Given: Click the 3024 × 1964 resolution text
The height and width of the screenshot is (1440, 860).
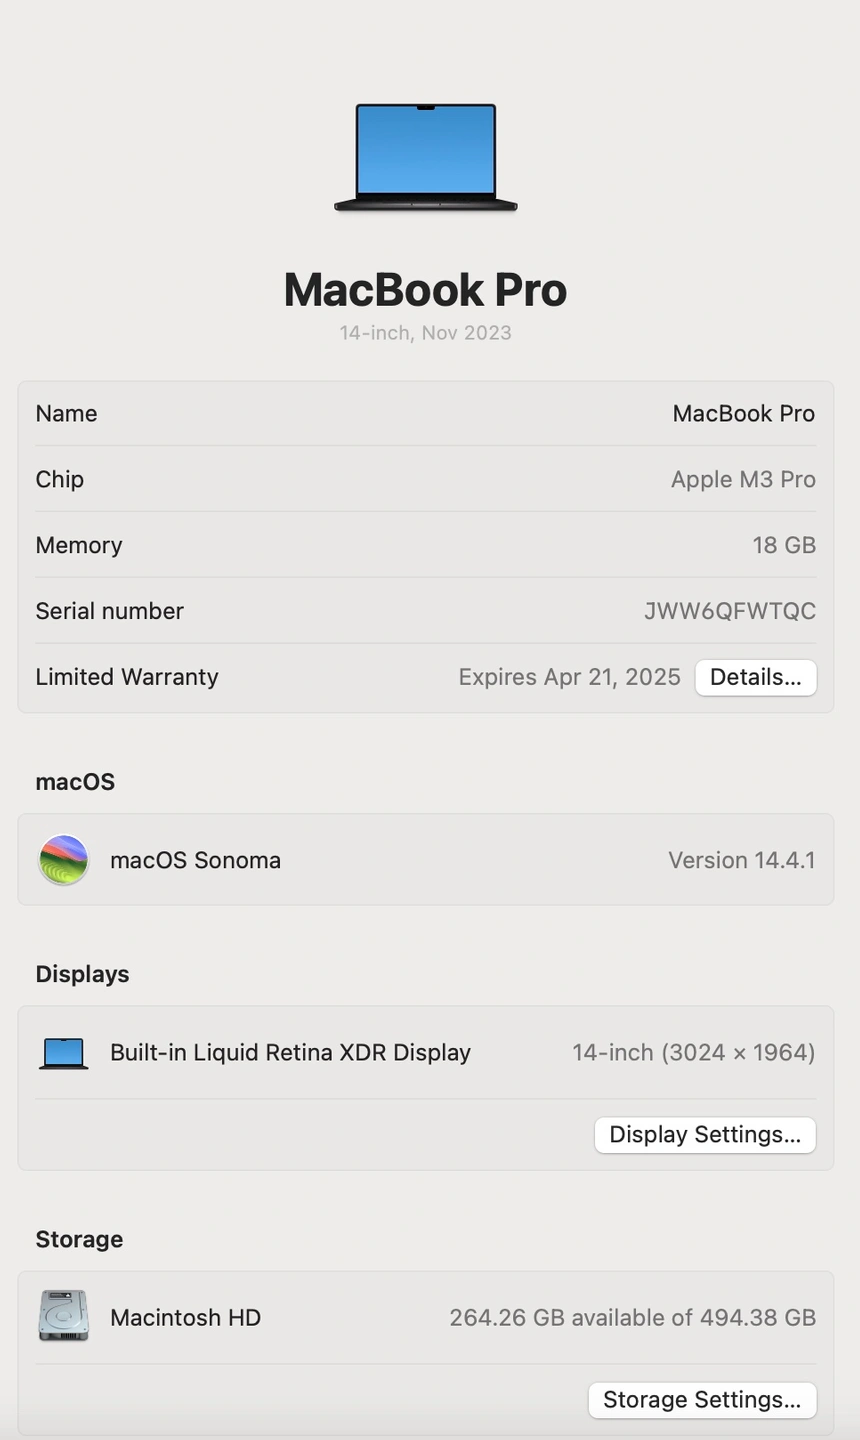Looking at the screenshot, I should coord(738,1053).
